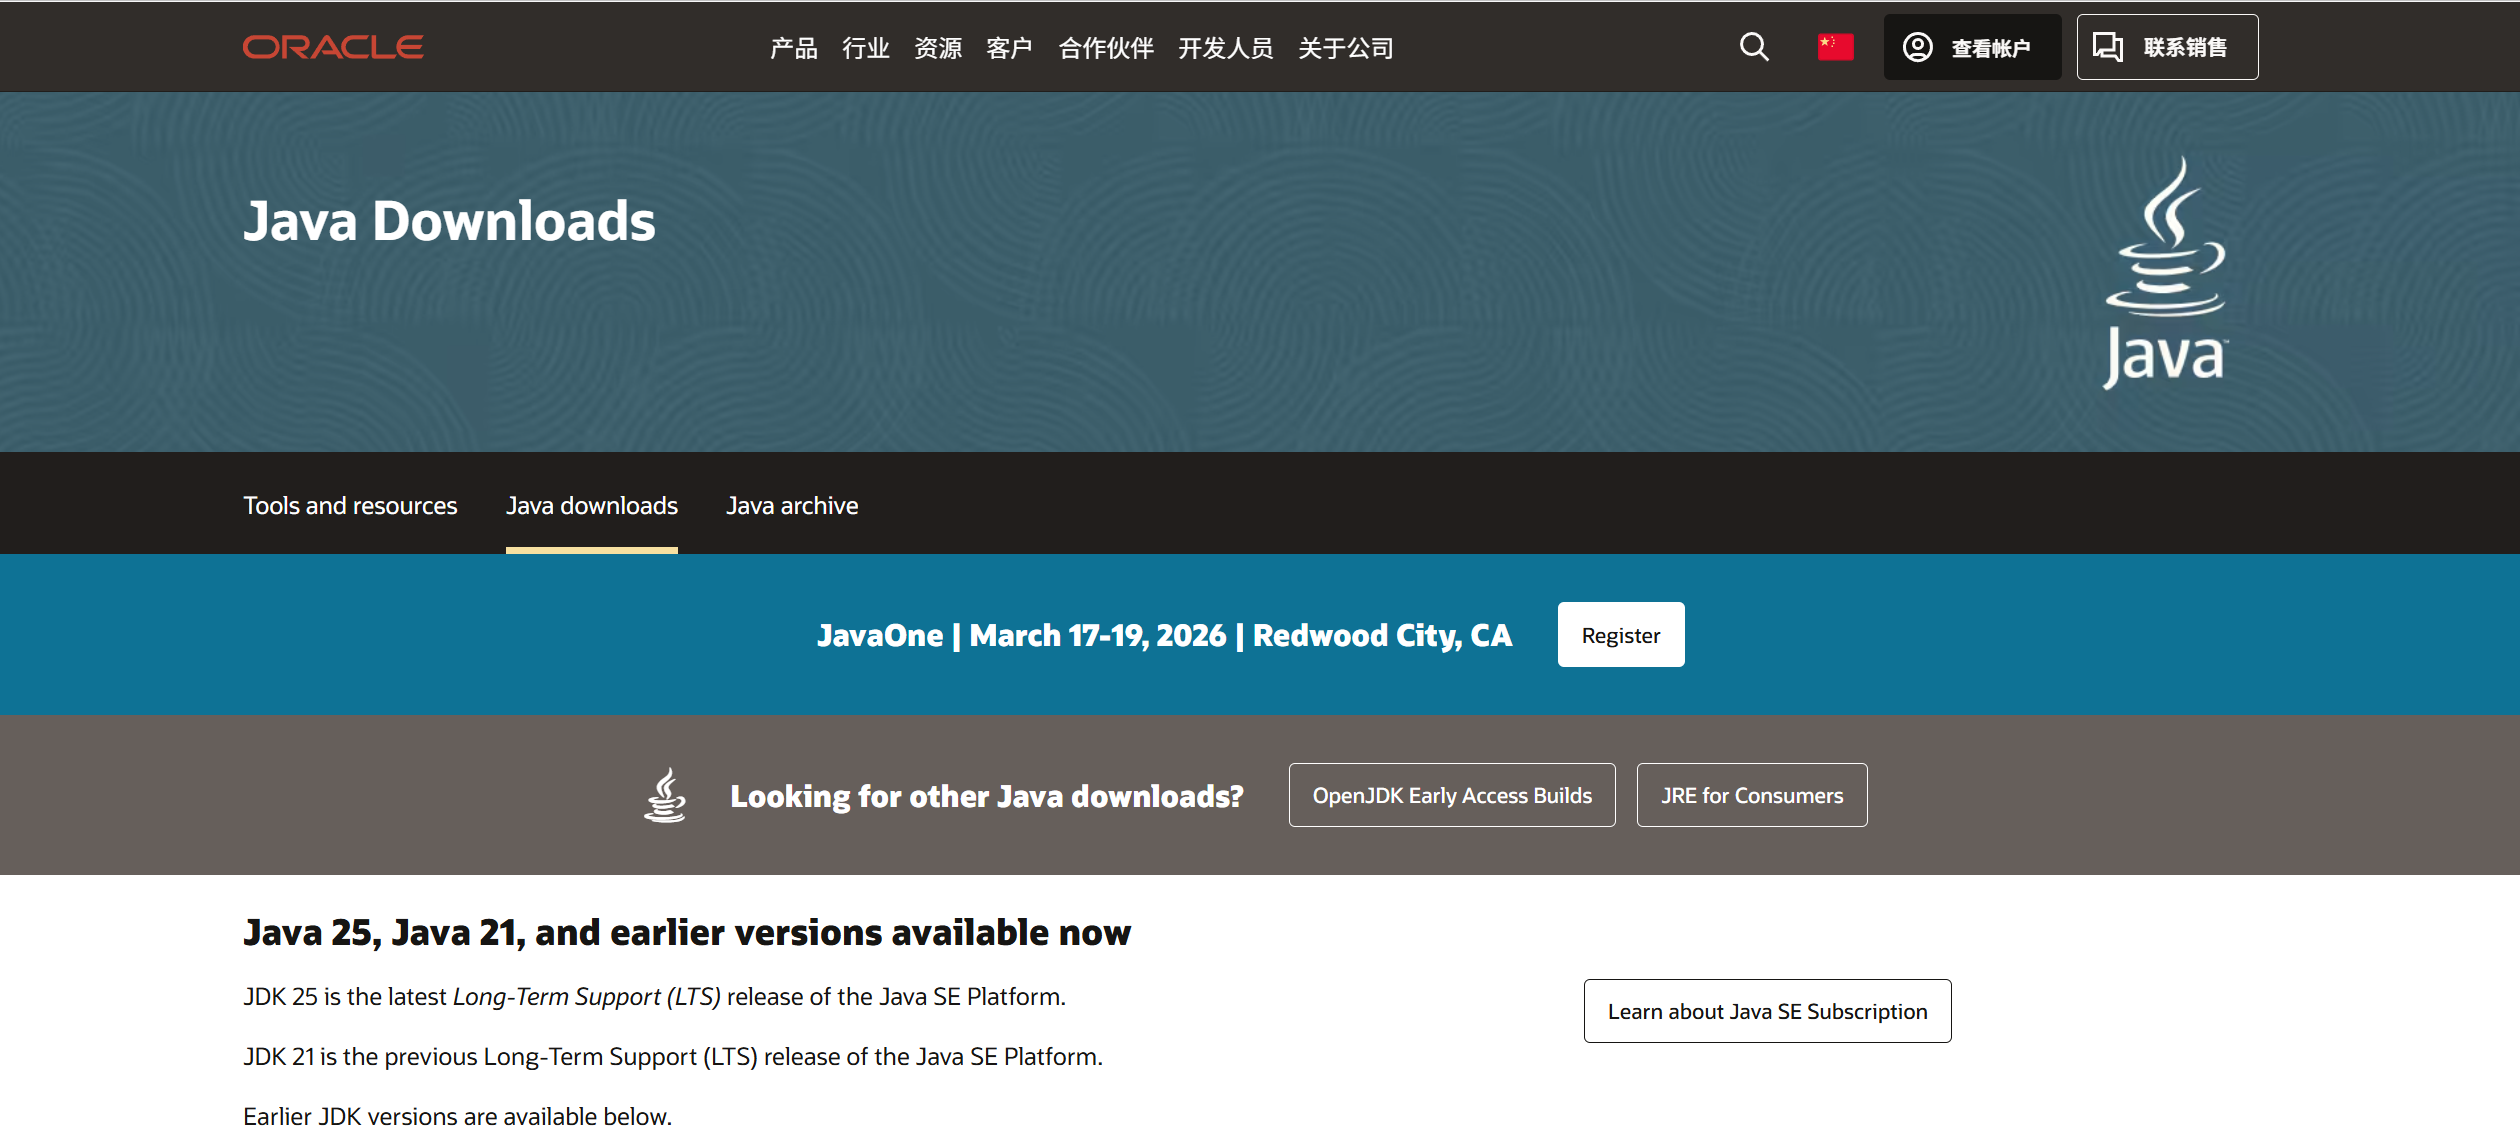Image resolution: width=2520 pixels, height=1137 pixels.
Task: Open OpenJDK Early Access Builds
Action: pos(1451,795)
